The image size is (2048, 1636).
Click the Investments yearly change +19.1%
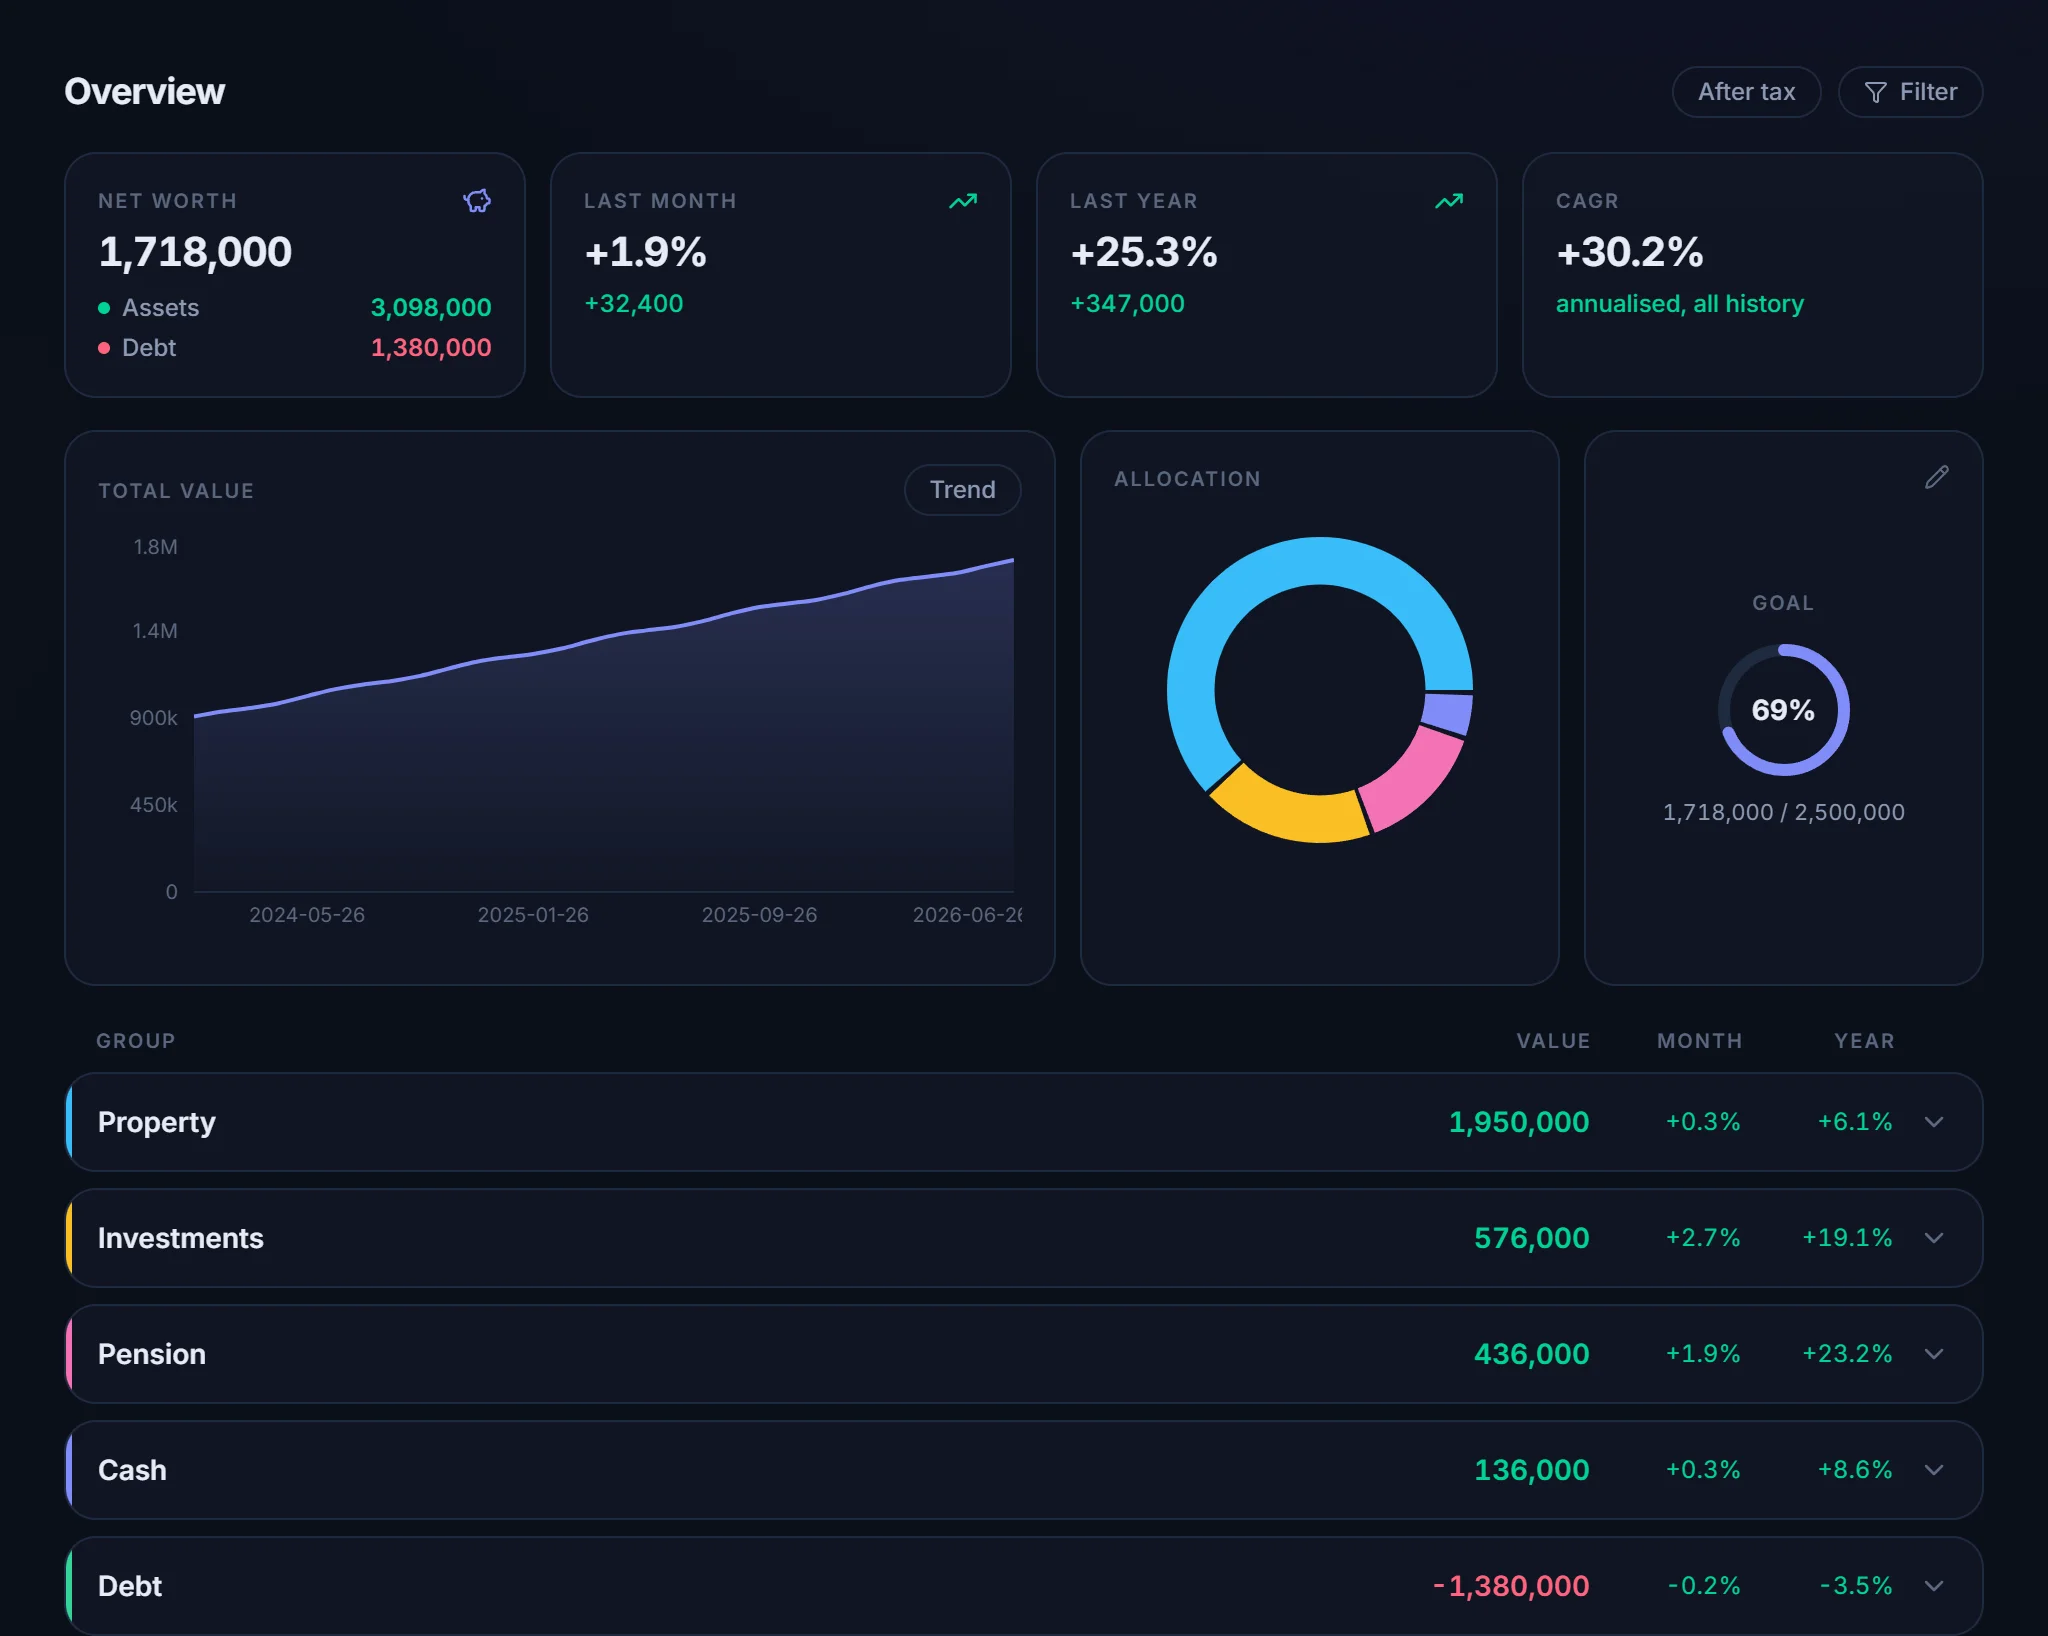(x=1847, y=1238)
